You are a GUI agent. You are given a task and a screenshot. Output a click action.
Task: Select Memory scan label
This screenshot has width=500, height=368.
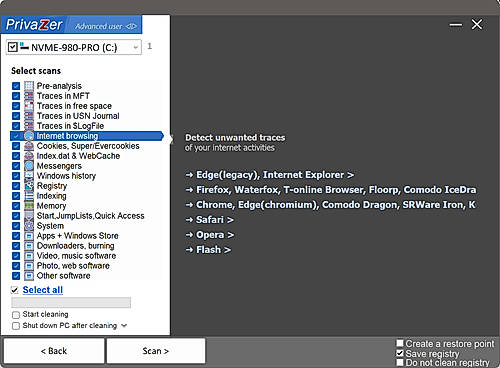(51, 206)
